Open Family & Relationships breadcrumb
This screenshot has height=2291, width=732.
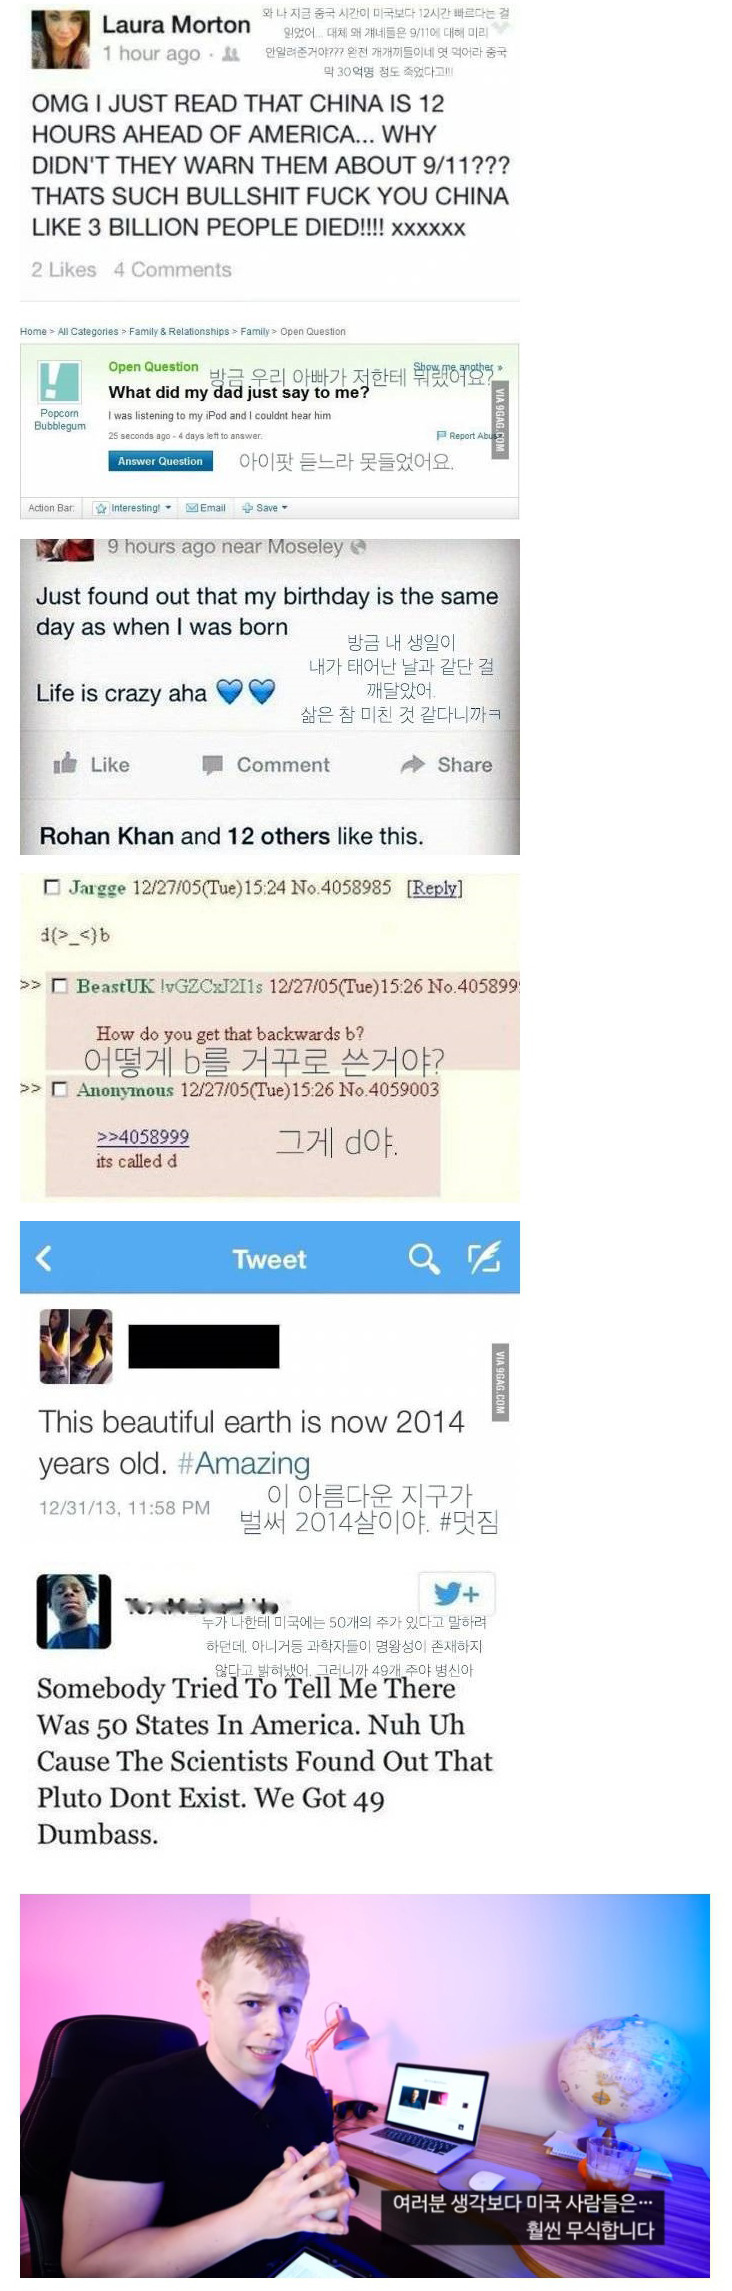(179, 331)
